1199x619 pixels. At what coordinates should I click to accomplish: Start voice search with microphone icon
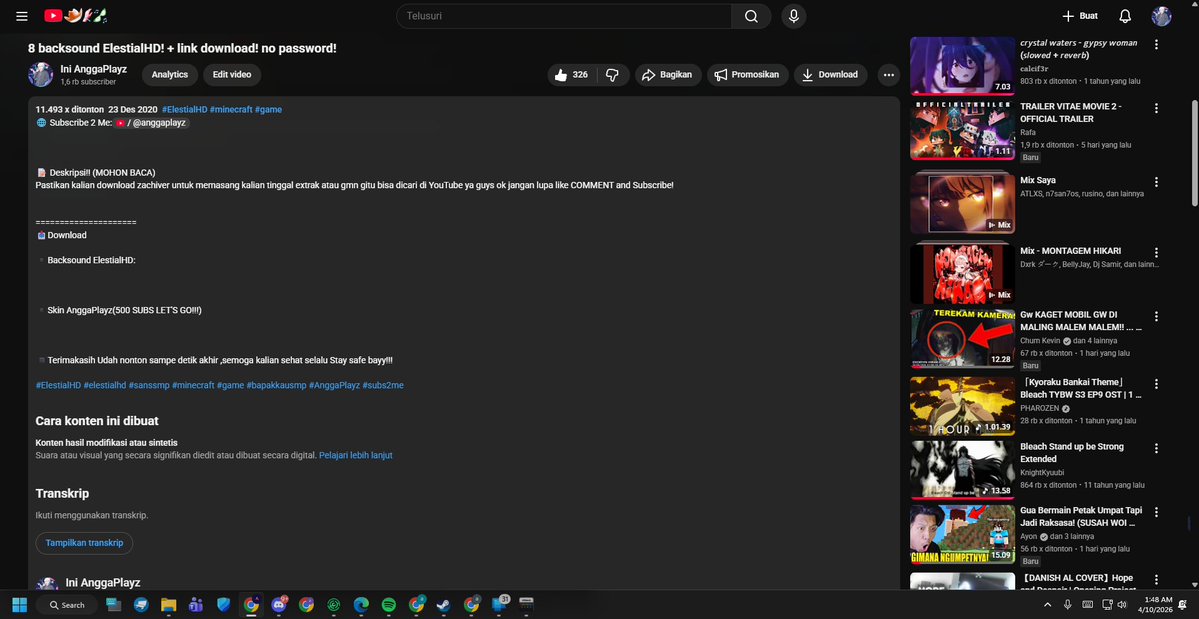click(x=794, y=16)
